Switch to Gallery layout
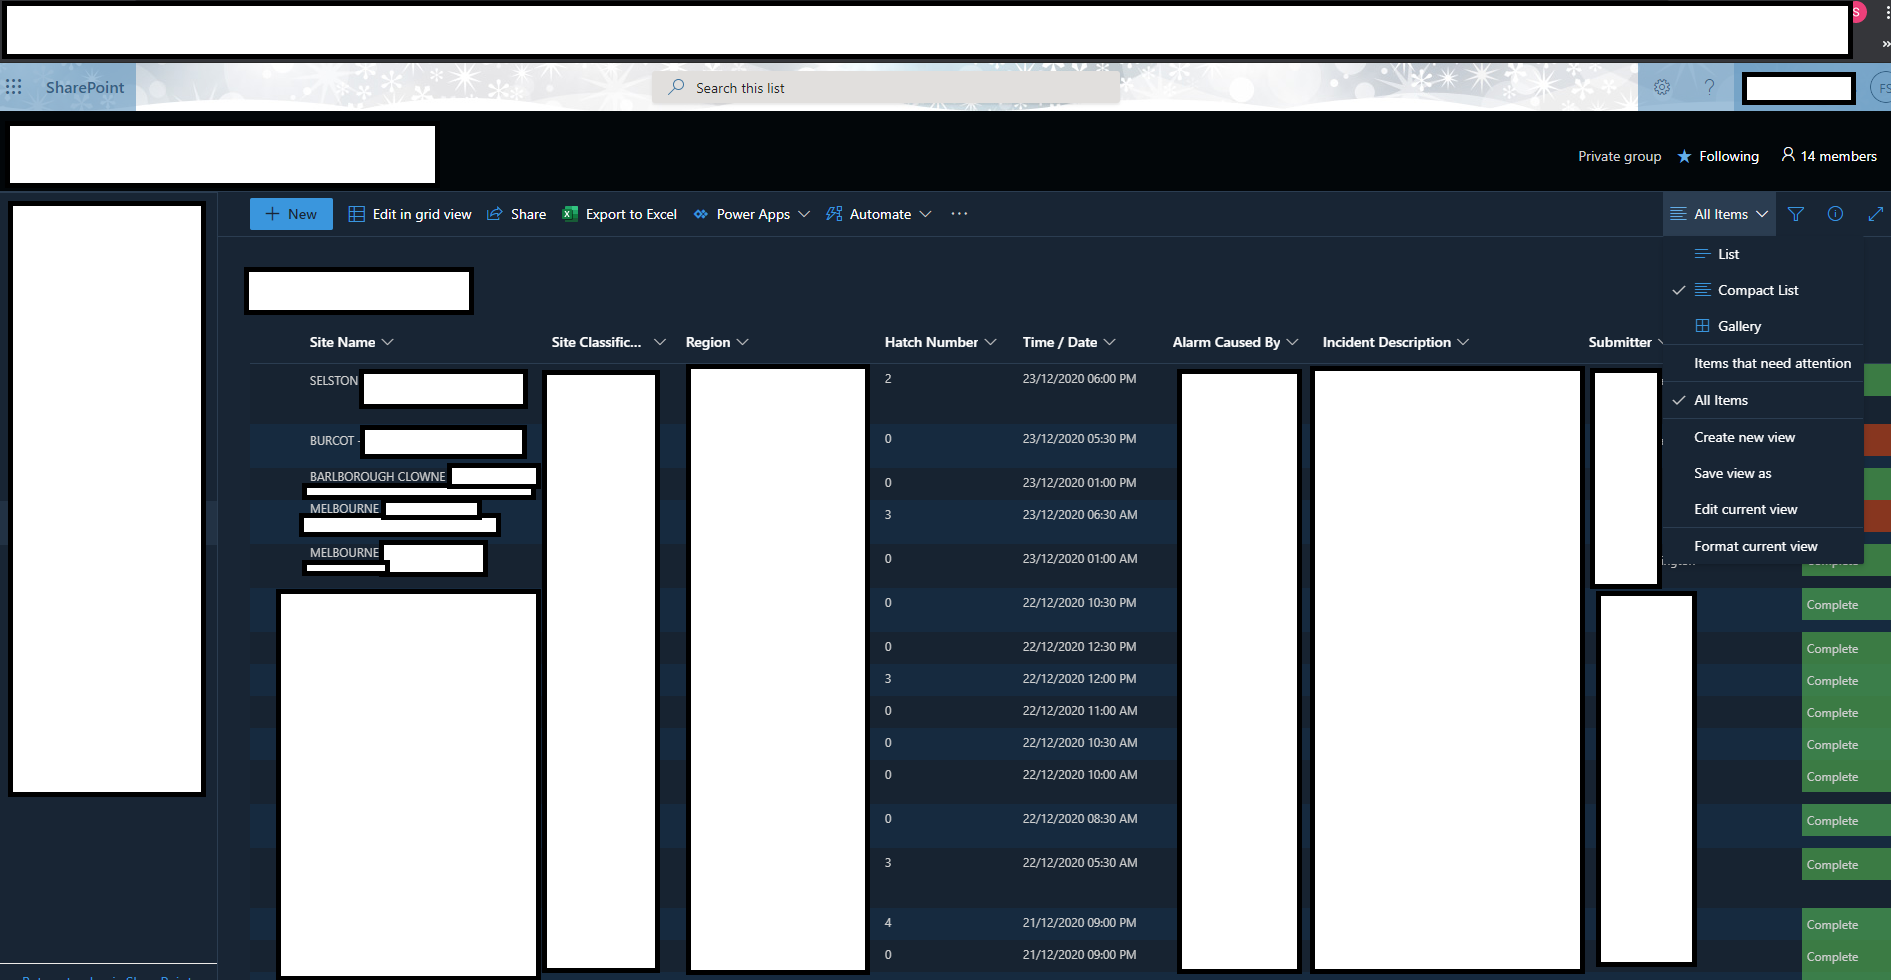This screenshot has height=980, width=1891. click(1763, 326)
